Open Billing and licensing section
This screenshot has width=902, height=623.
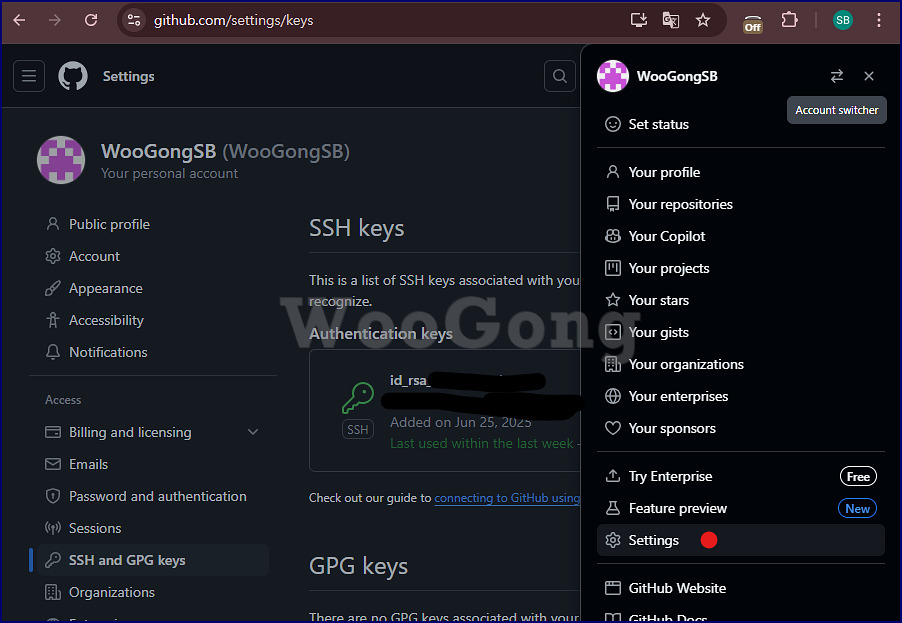pos(153,432)
